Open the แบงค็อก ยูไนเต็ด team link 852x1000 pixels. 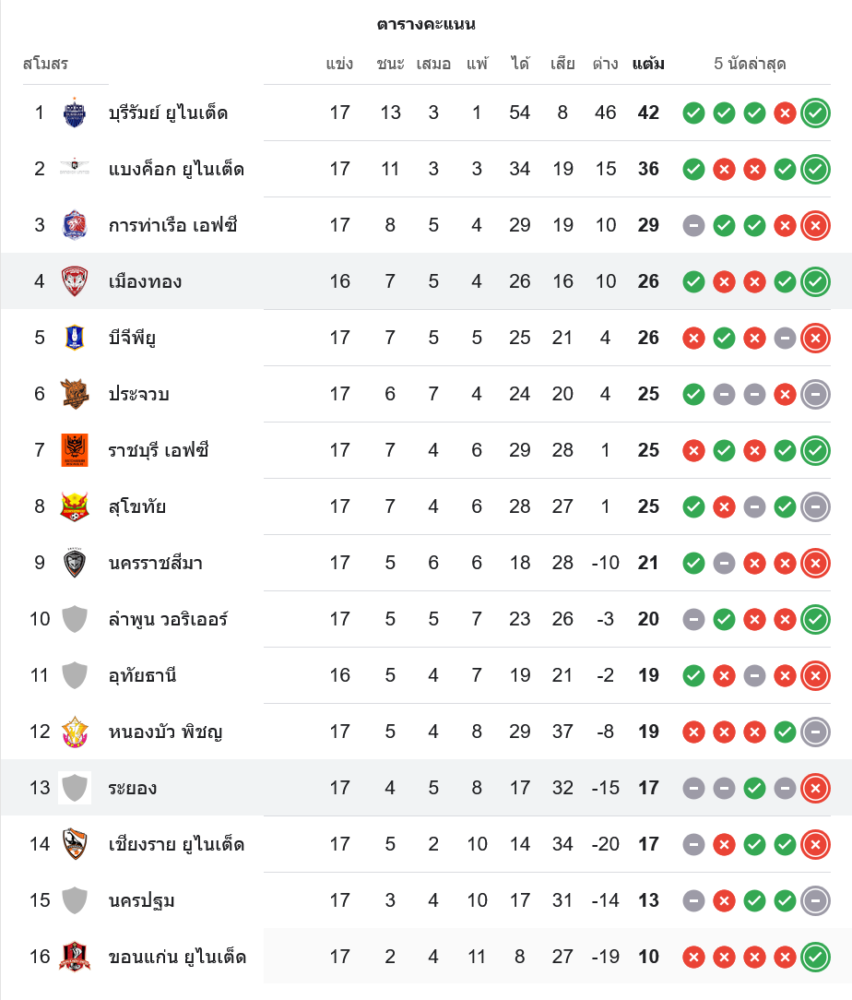click(x=176, y=169)
